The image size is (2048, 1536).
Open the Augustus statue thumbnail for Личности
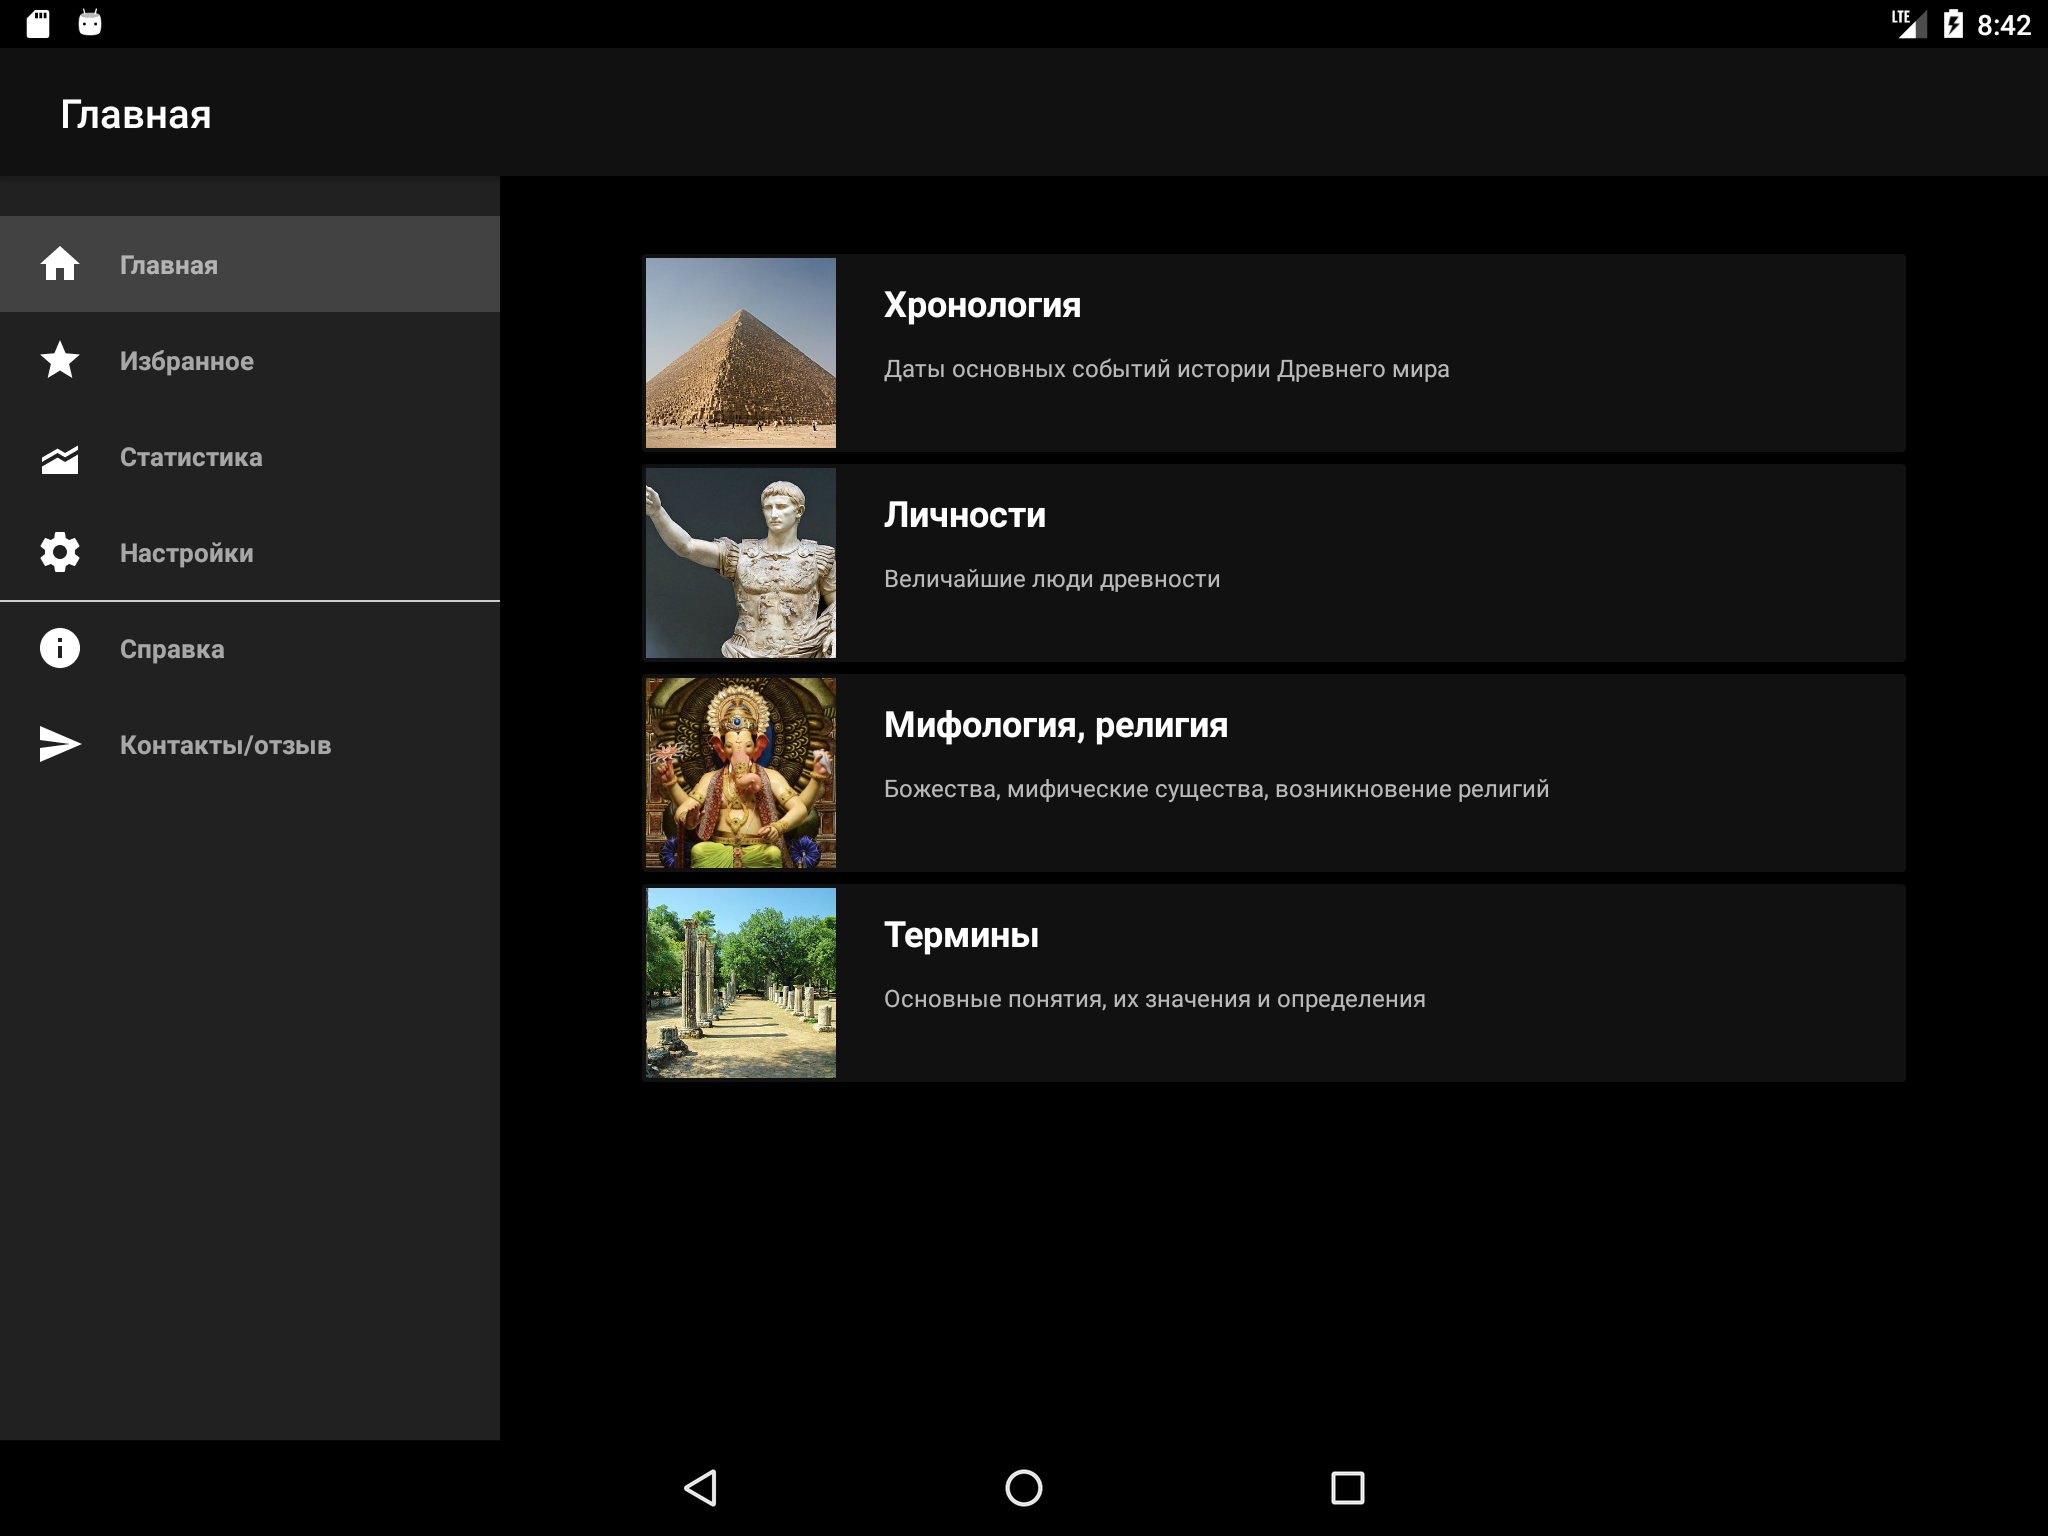[x=741, y=563]
